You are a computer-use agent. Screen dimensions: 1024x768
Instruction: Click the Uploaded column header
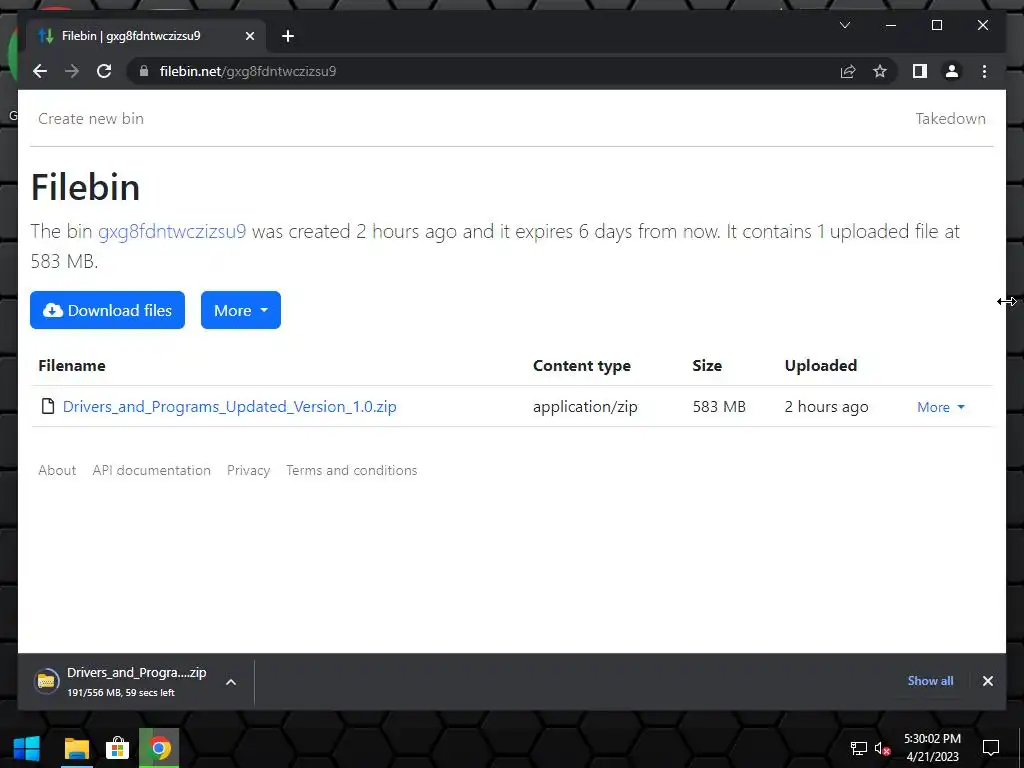click(821, 366)
